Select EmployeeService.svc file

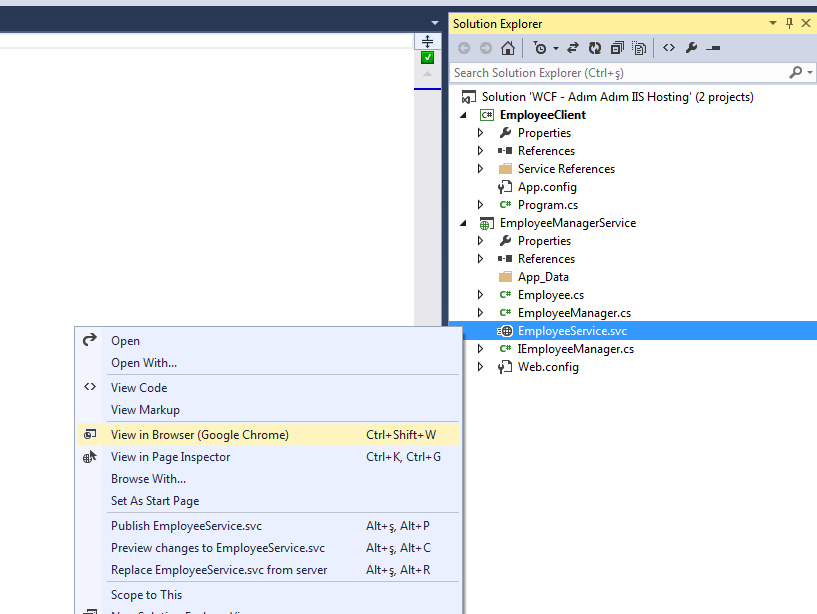[x=572, y=331]
